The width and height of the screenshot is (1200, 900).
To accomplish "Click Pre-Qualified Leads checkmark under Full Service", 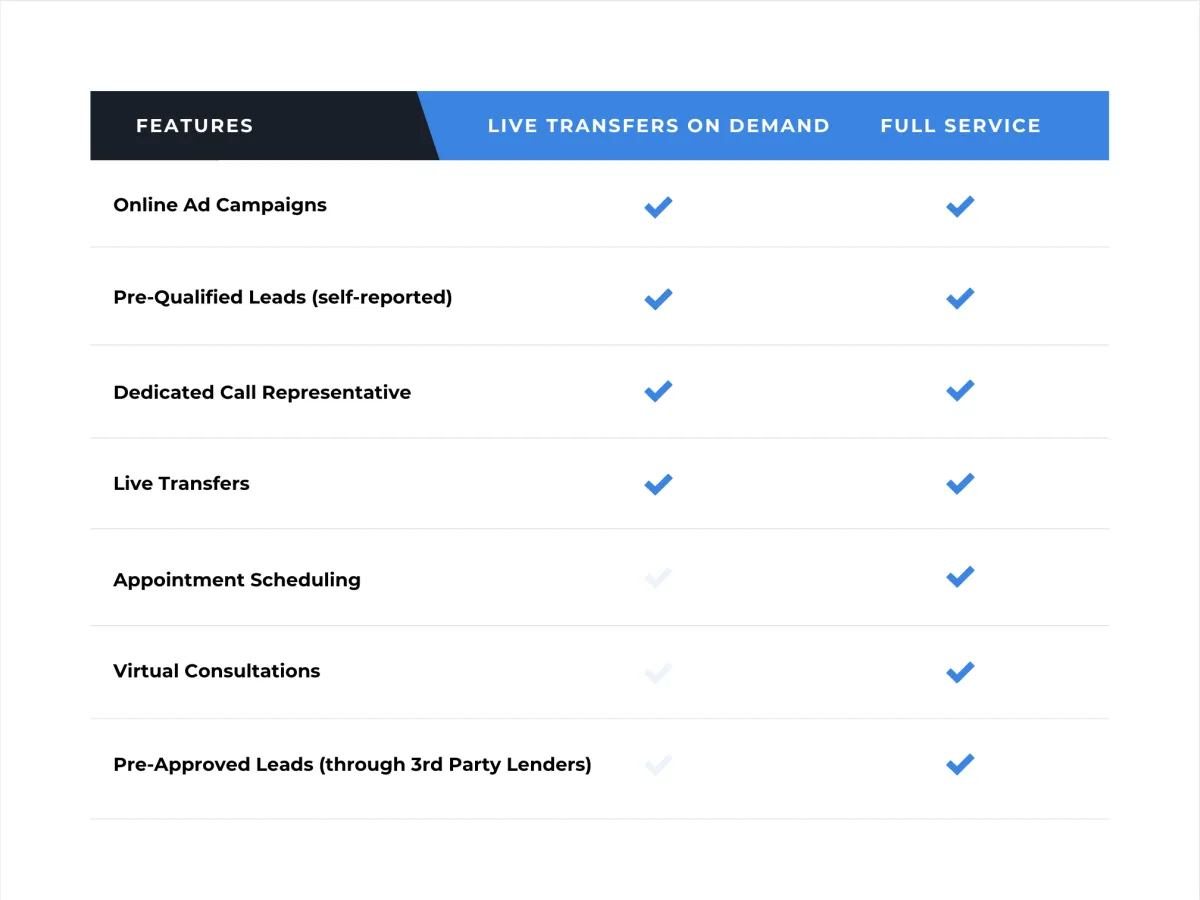I will coord(960,298).
